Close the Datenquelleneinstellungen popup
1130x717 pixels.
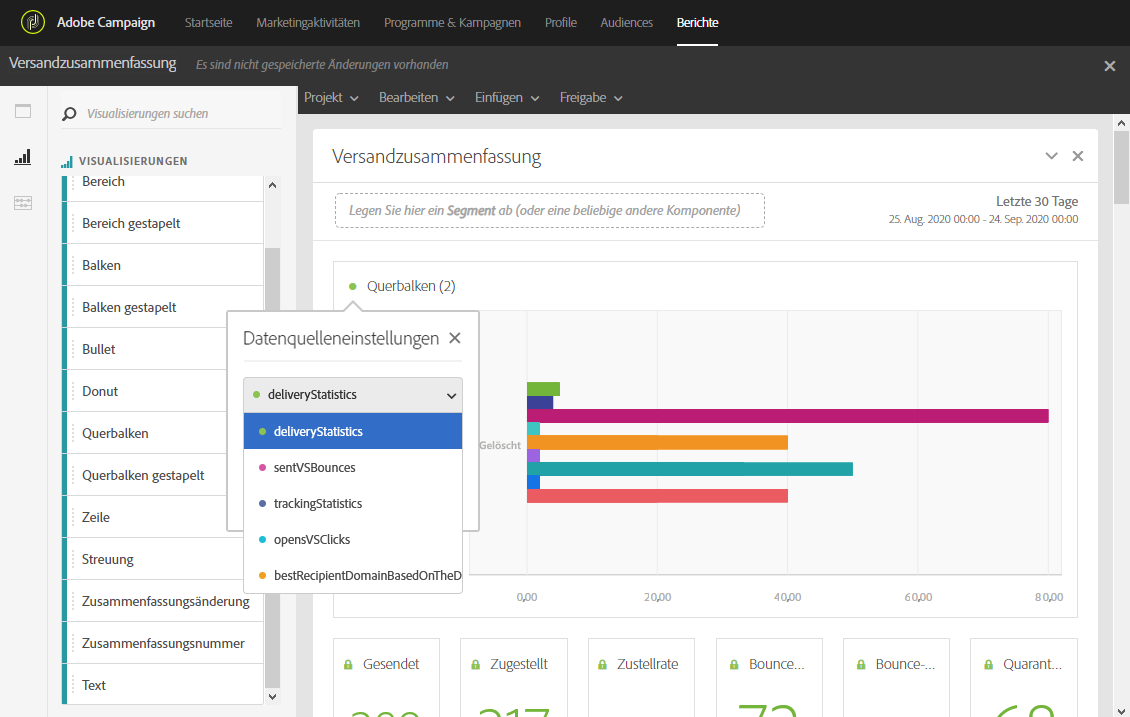pos(455,338)
